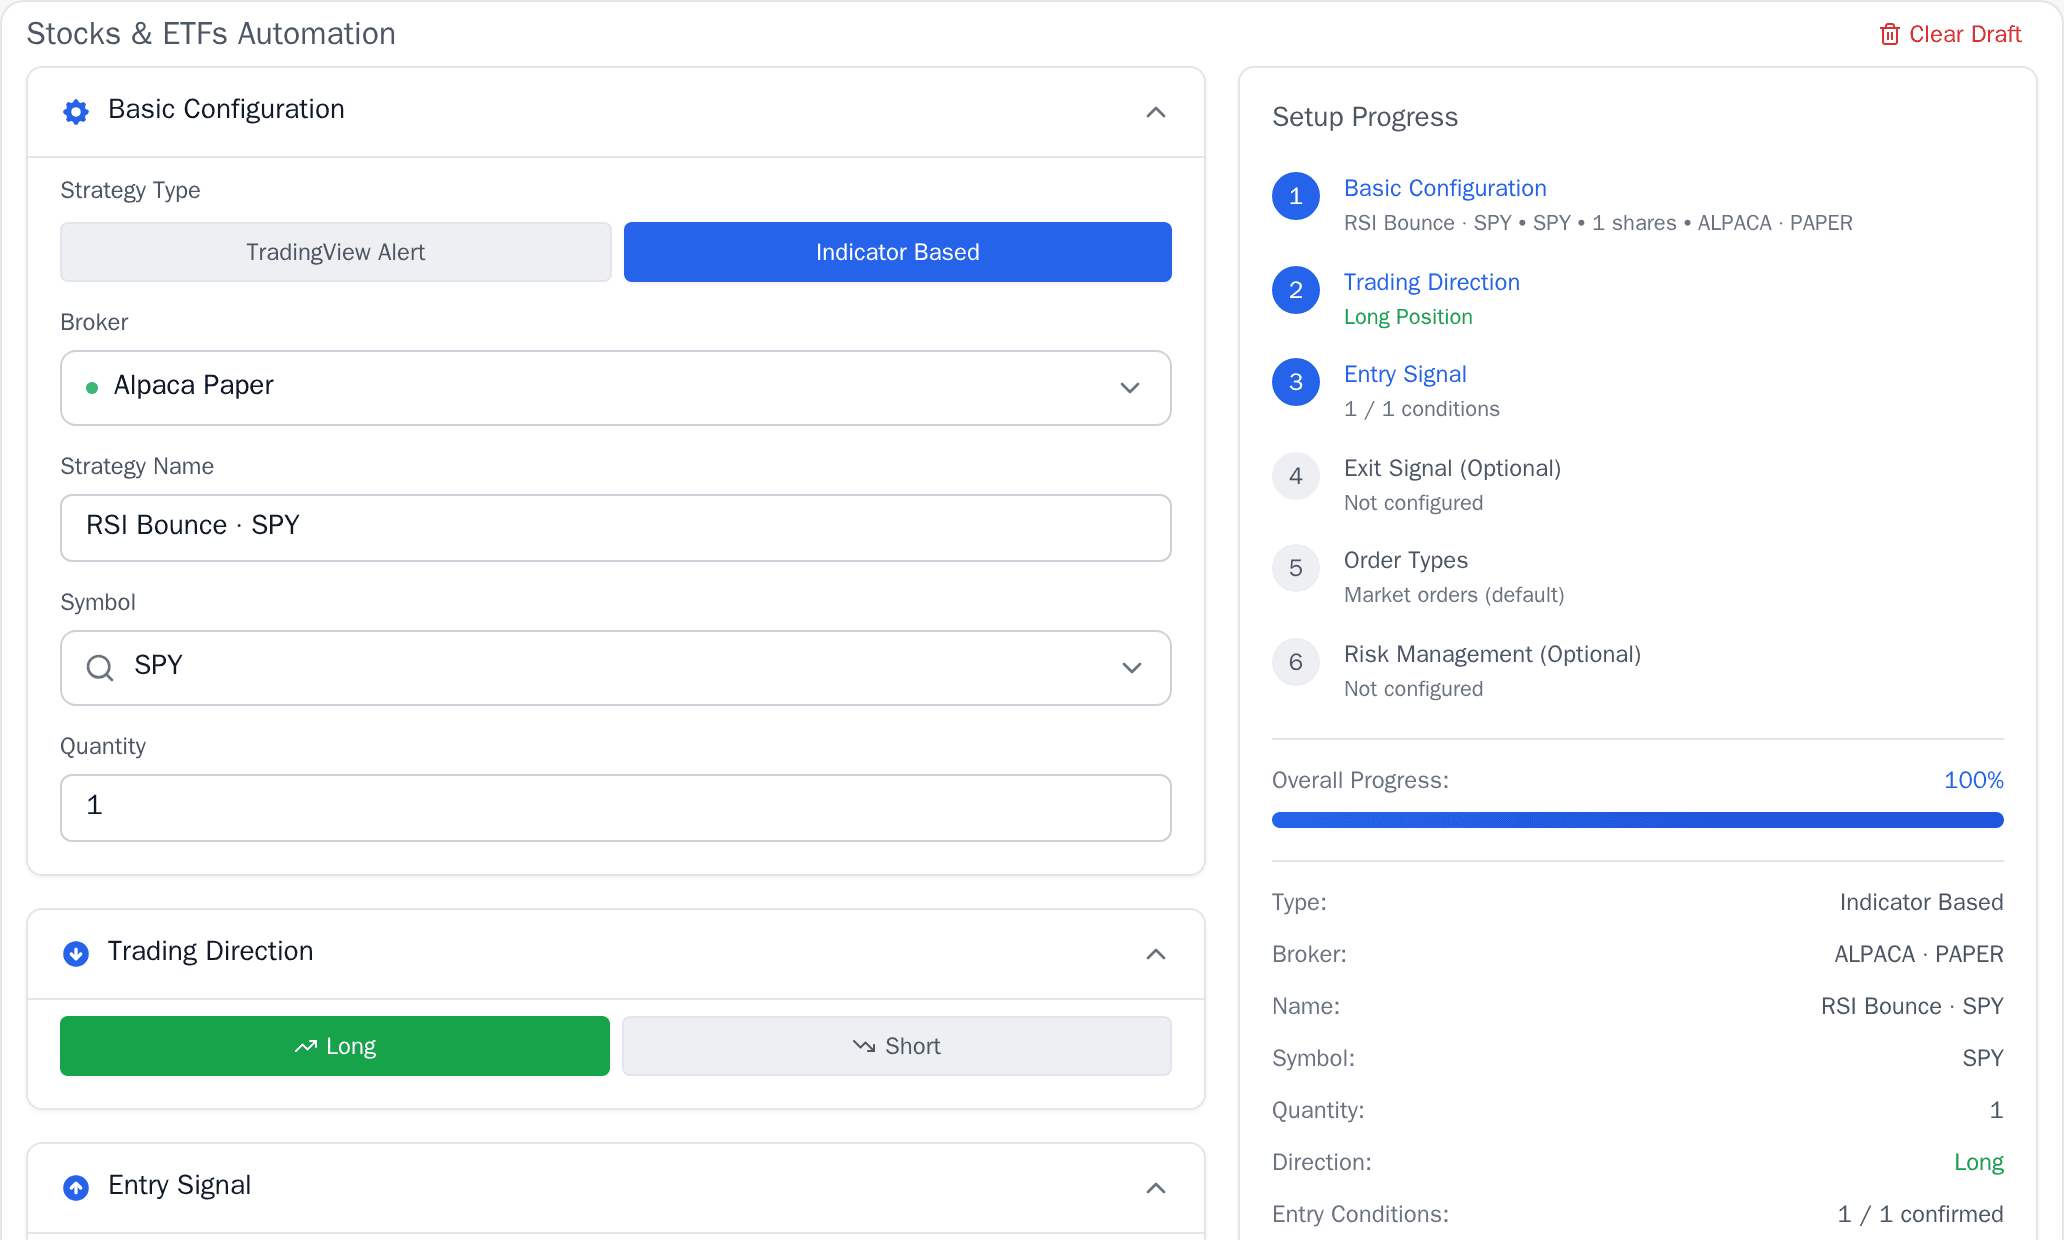Screen dimensions: 2064x1240
Task: Select Indicator Based strategy type
Action: tap(898, 252)
